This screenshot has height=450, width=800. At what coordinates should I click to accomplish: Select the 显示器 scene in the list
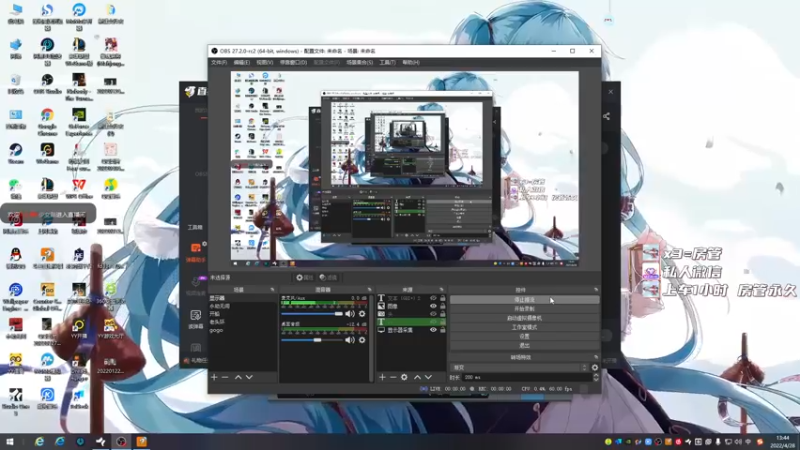(x=243, y=298)
